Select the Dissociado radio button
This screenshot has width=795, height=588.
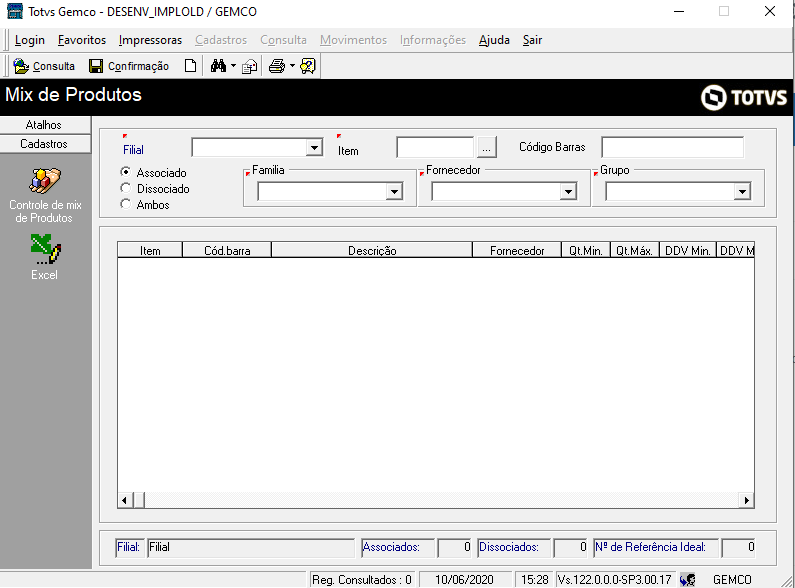point(126,188)
